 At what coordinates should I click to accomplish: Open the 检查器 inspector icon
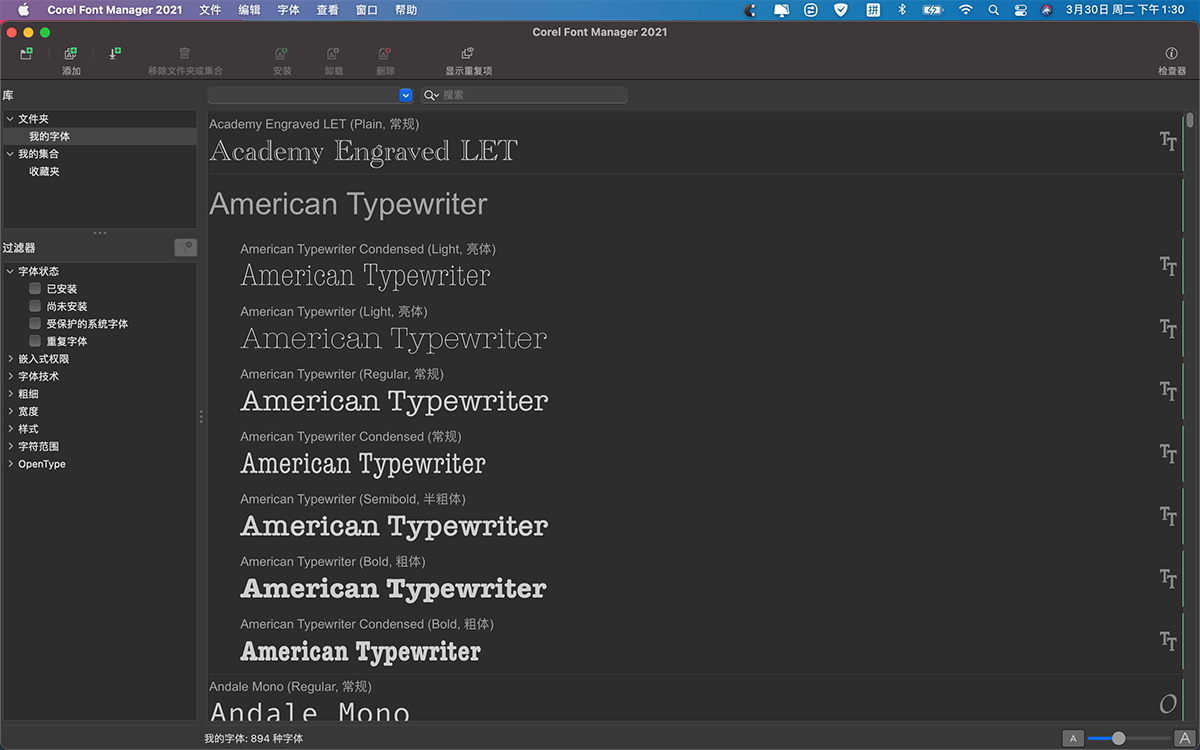[1171, 53]
